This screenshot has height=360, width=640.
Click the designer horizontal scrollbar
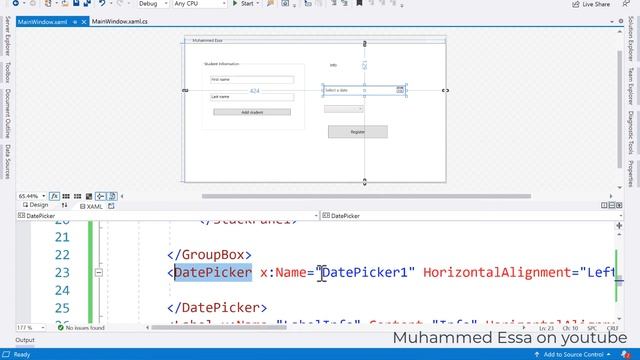pos(366,196)
